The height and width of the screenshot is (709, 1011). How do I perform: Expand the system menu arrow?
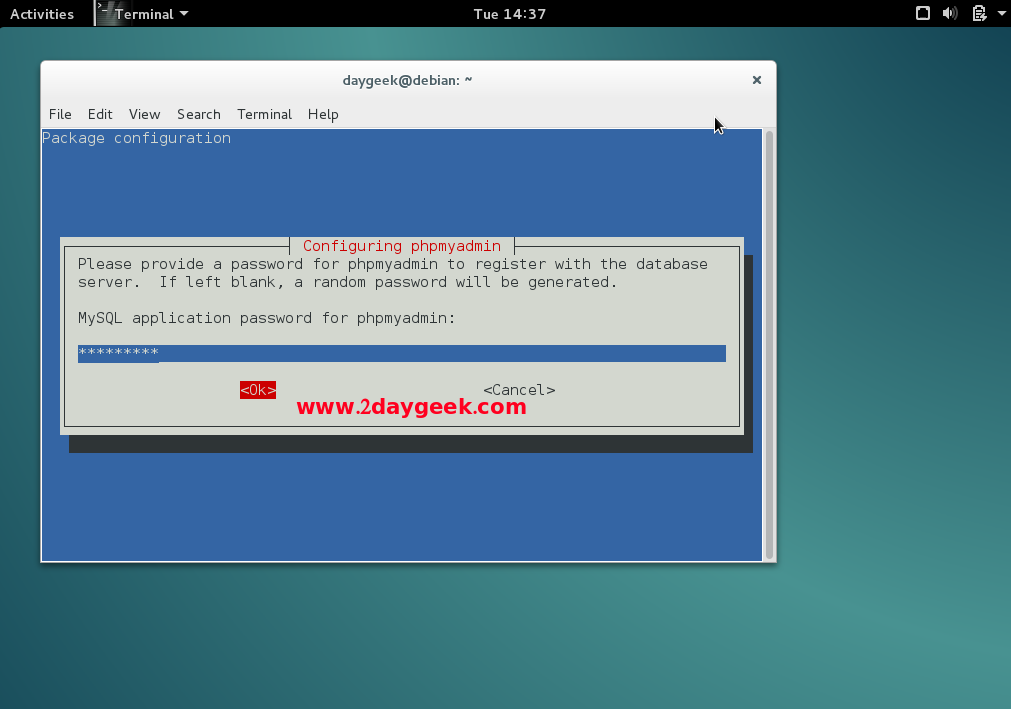pos(1001,14)
